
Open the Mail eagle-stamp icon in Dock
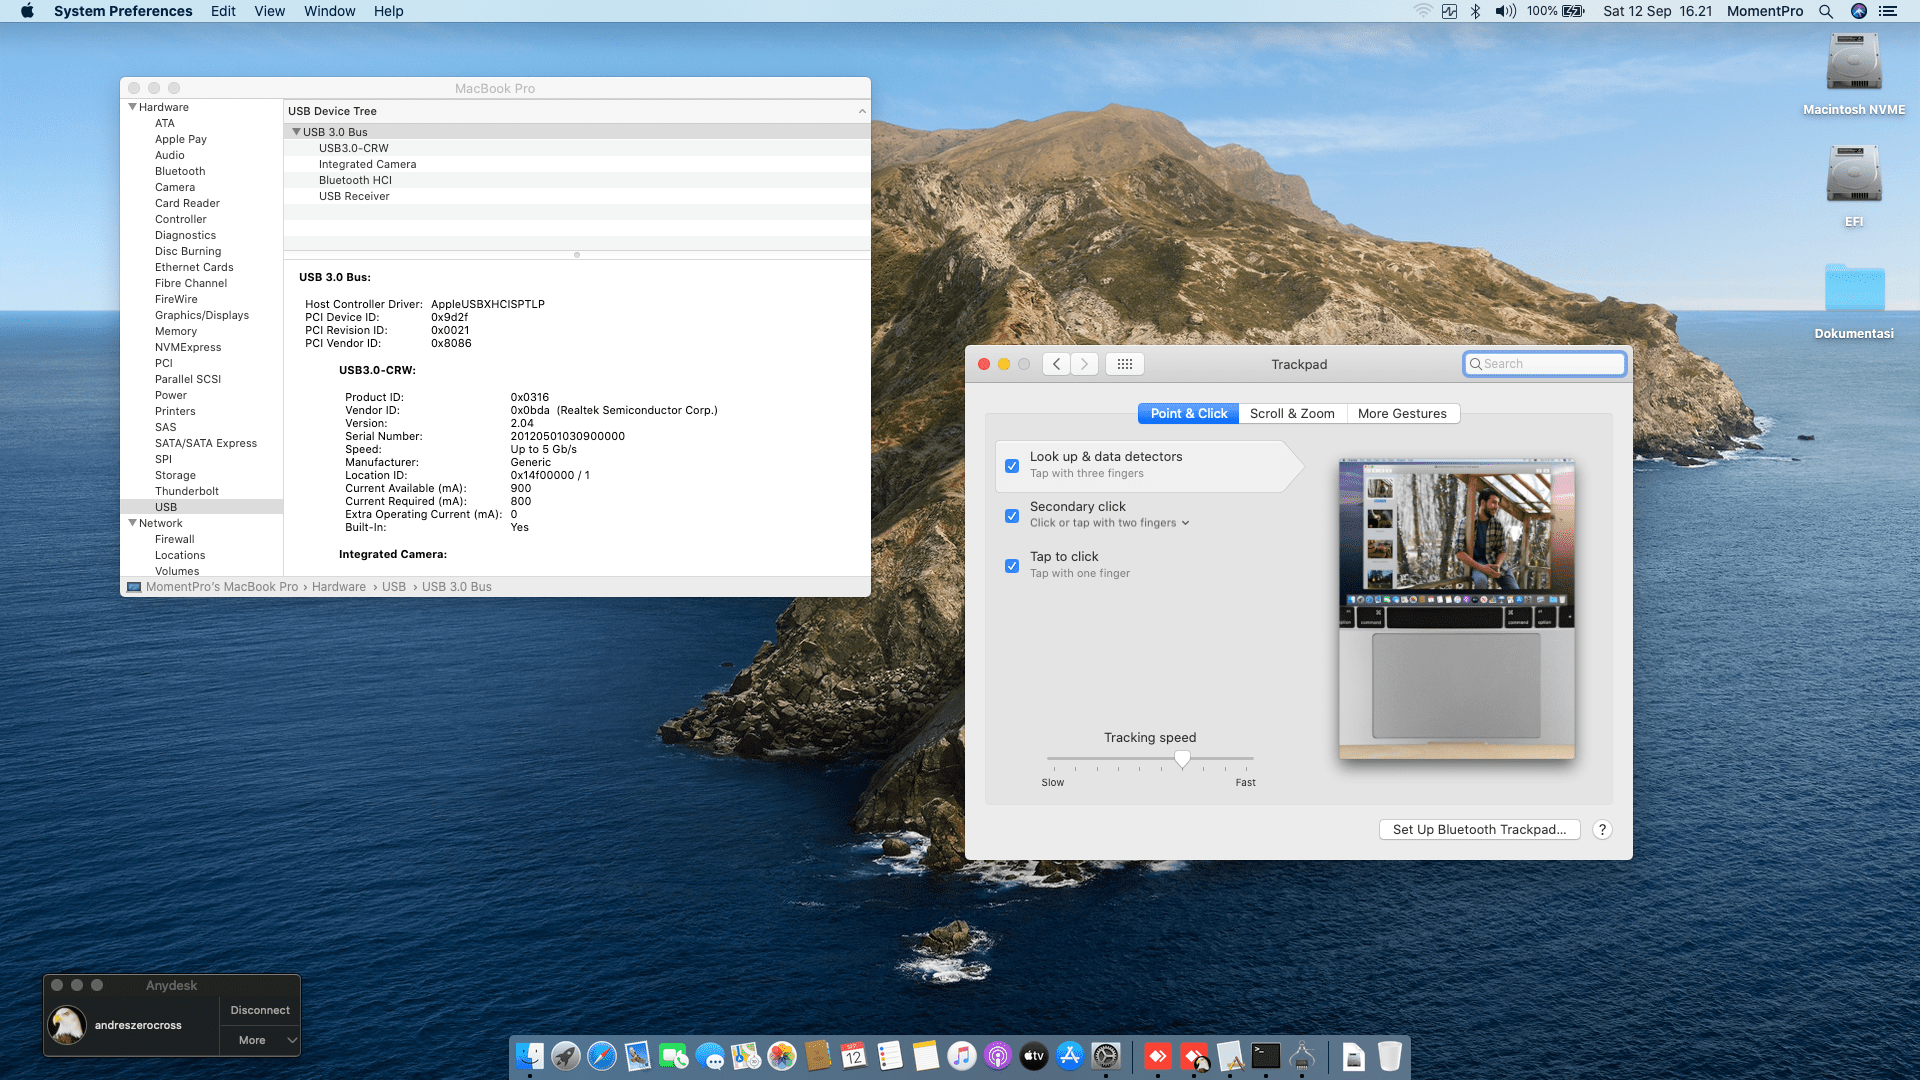[x=638, y=1056]
